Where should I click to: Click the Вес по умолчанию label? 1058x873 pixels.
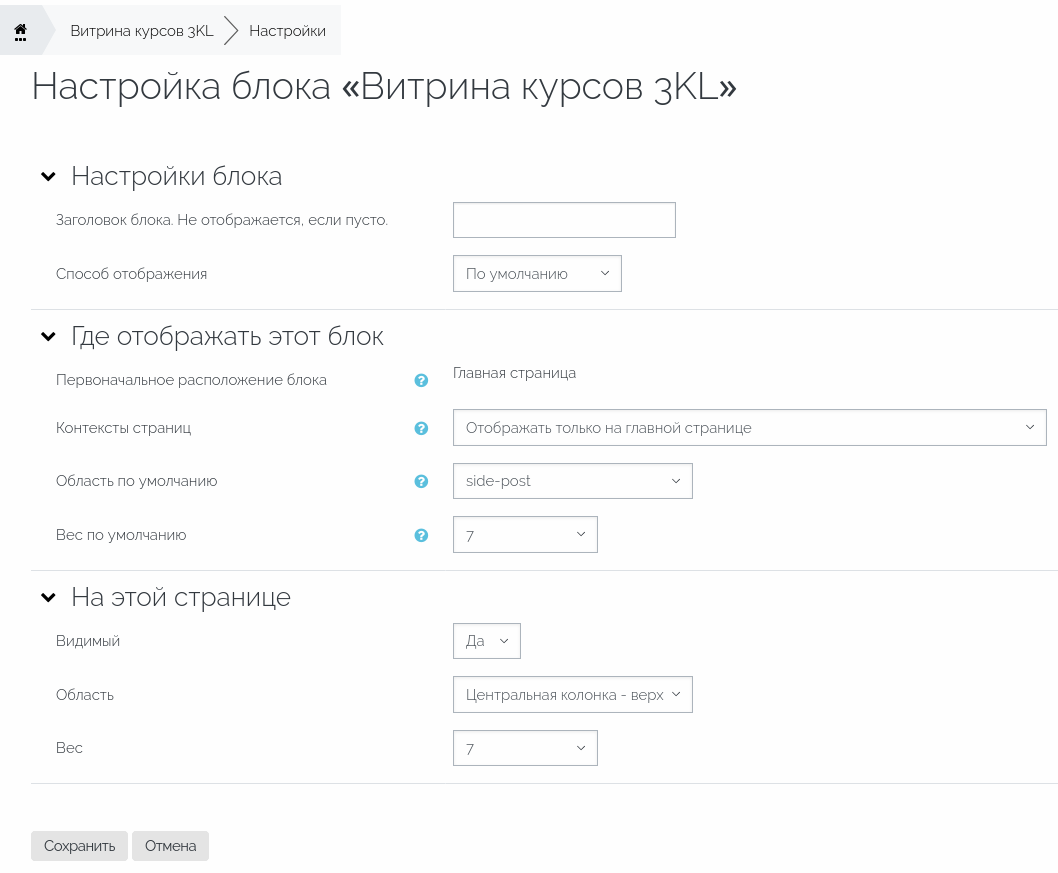pos(121,535)
